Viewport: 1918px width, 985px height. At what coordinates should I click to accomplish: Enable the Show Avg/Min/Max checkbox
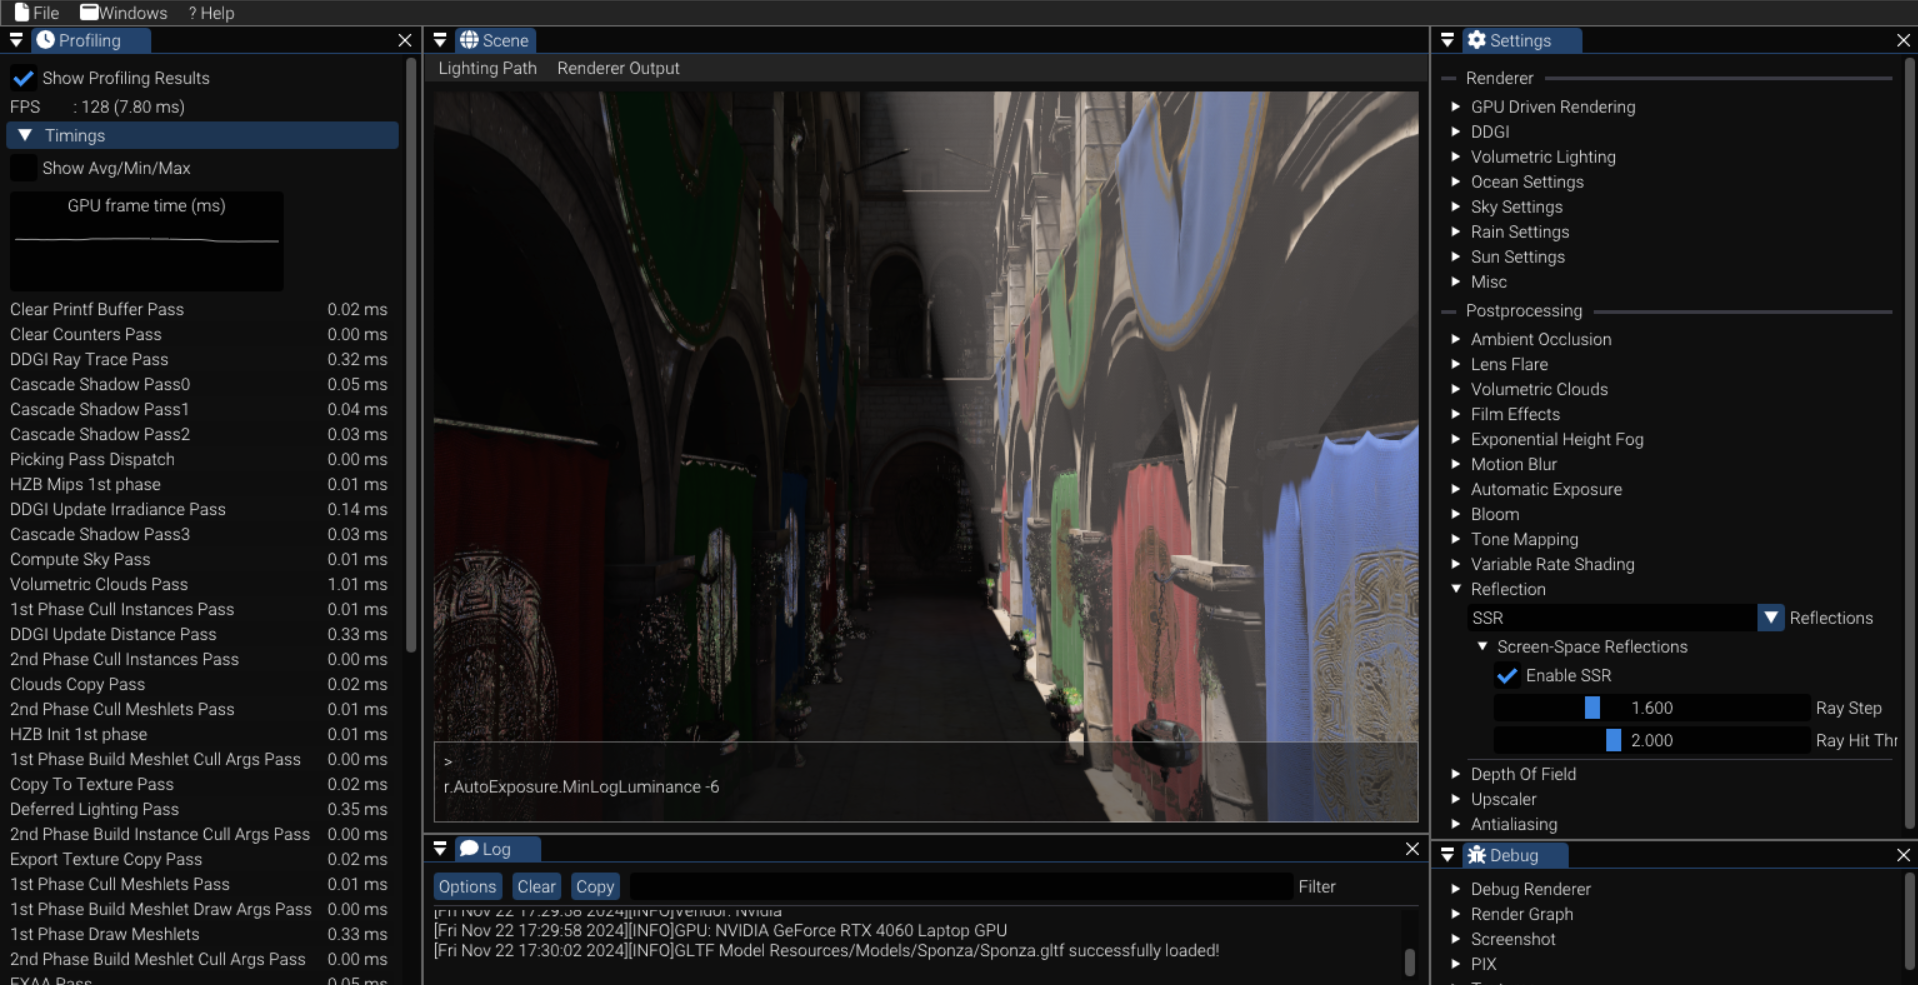(23, 168)
